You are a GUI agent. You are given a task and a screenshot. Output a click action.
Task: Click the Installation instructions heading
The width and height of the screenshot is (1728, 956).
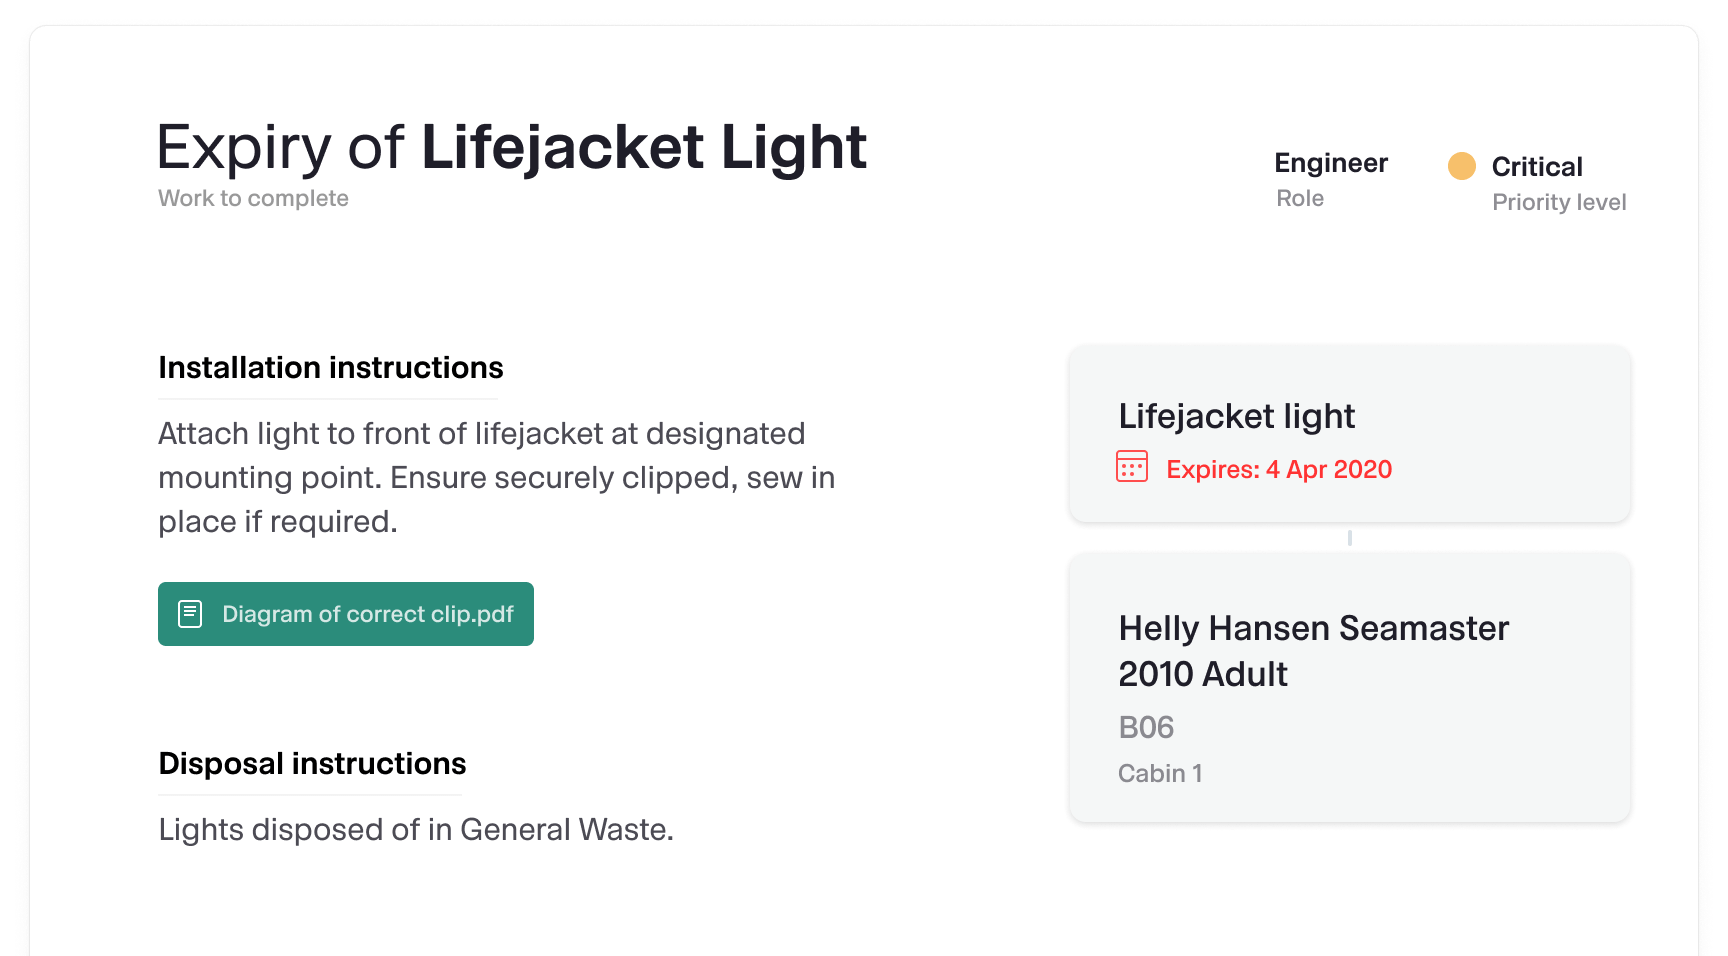(x=331, y=368)
